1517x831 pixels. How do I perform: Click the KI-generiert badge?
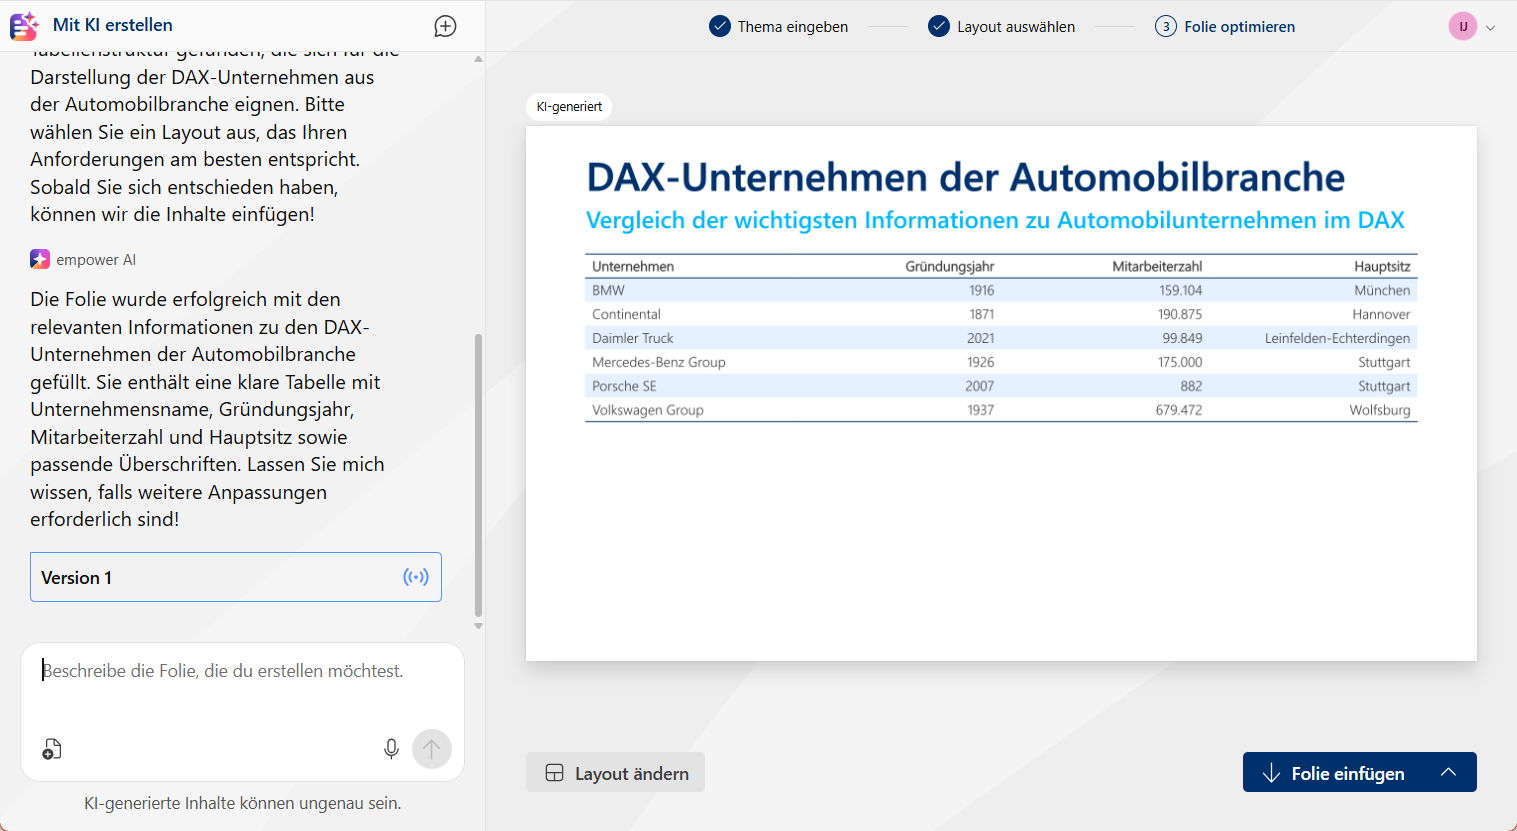click(569, 107)
